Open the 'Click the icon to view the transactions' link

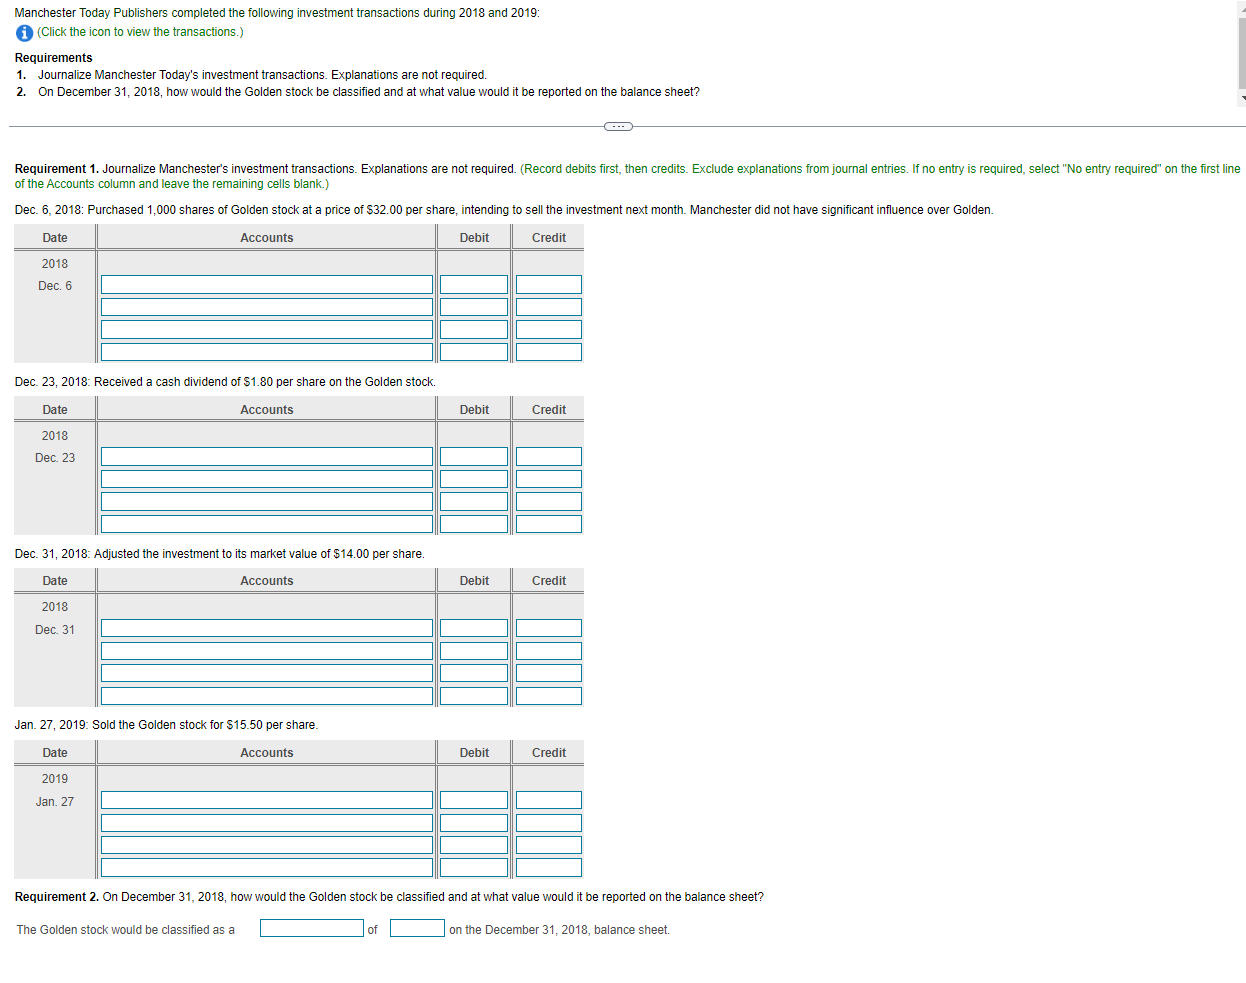(x=140, y=32)
